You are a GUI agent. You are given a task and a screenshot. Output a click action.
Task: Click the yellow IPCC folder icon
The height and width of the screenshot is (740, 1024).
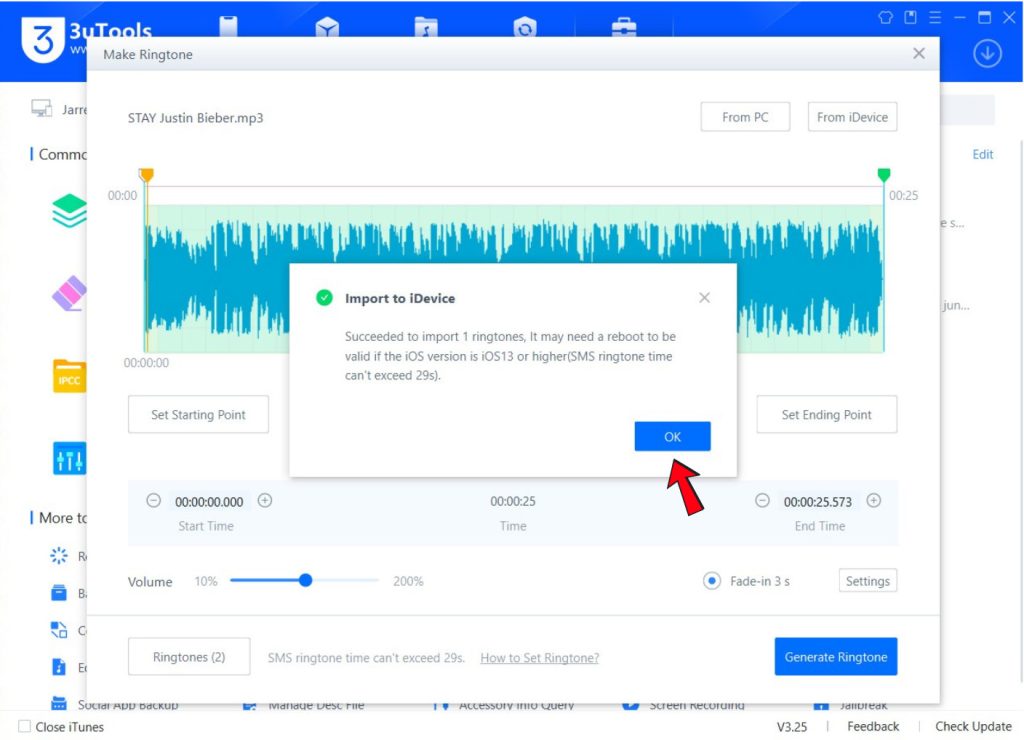[69, 376]
